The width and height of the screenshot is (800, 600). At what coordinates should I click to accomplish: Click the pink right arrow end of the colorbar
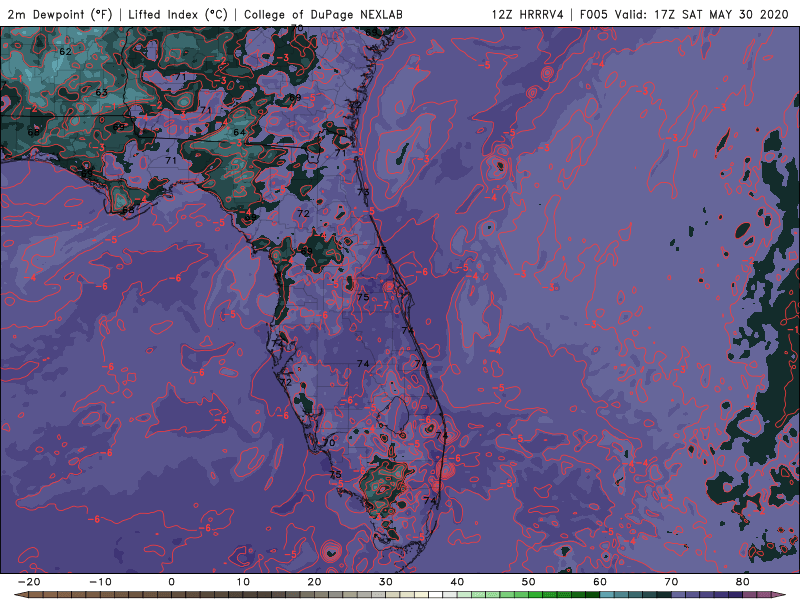(779, 595)
